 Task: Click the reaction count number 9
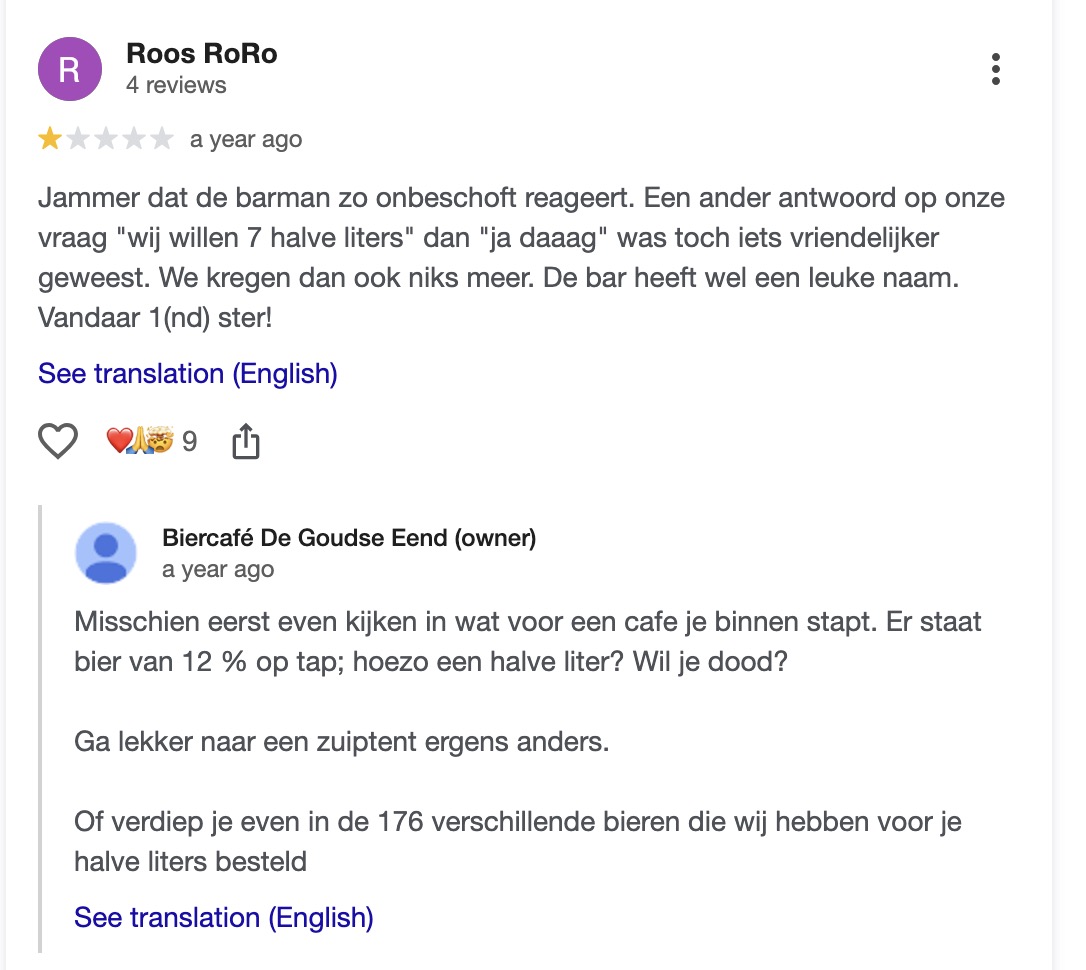(x=189, y=441)
